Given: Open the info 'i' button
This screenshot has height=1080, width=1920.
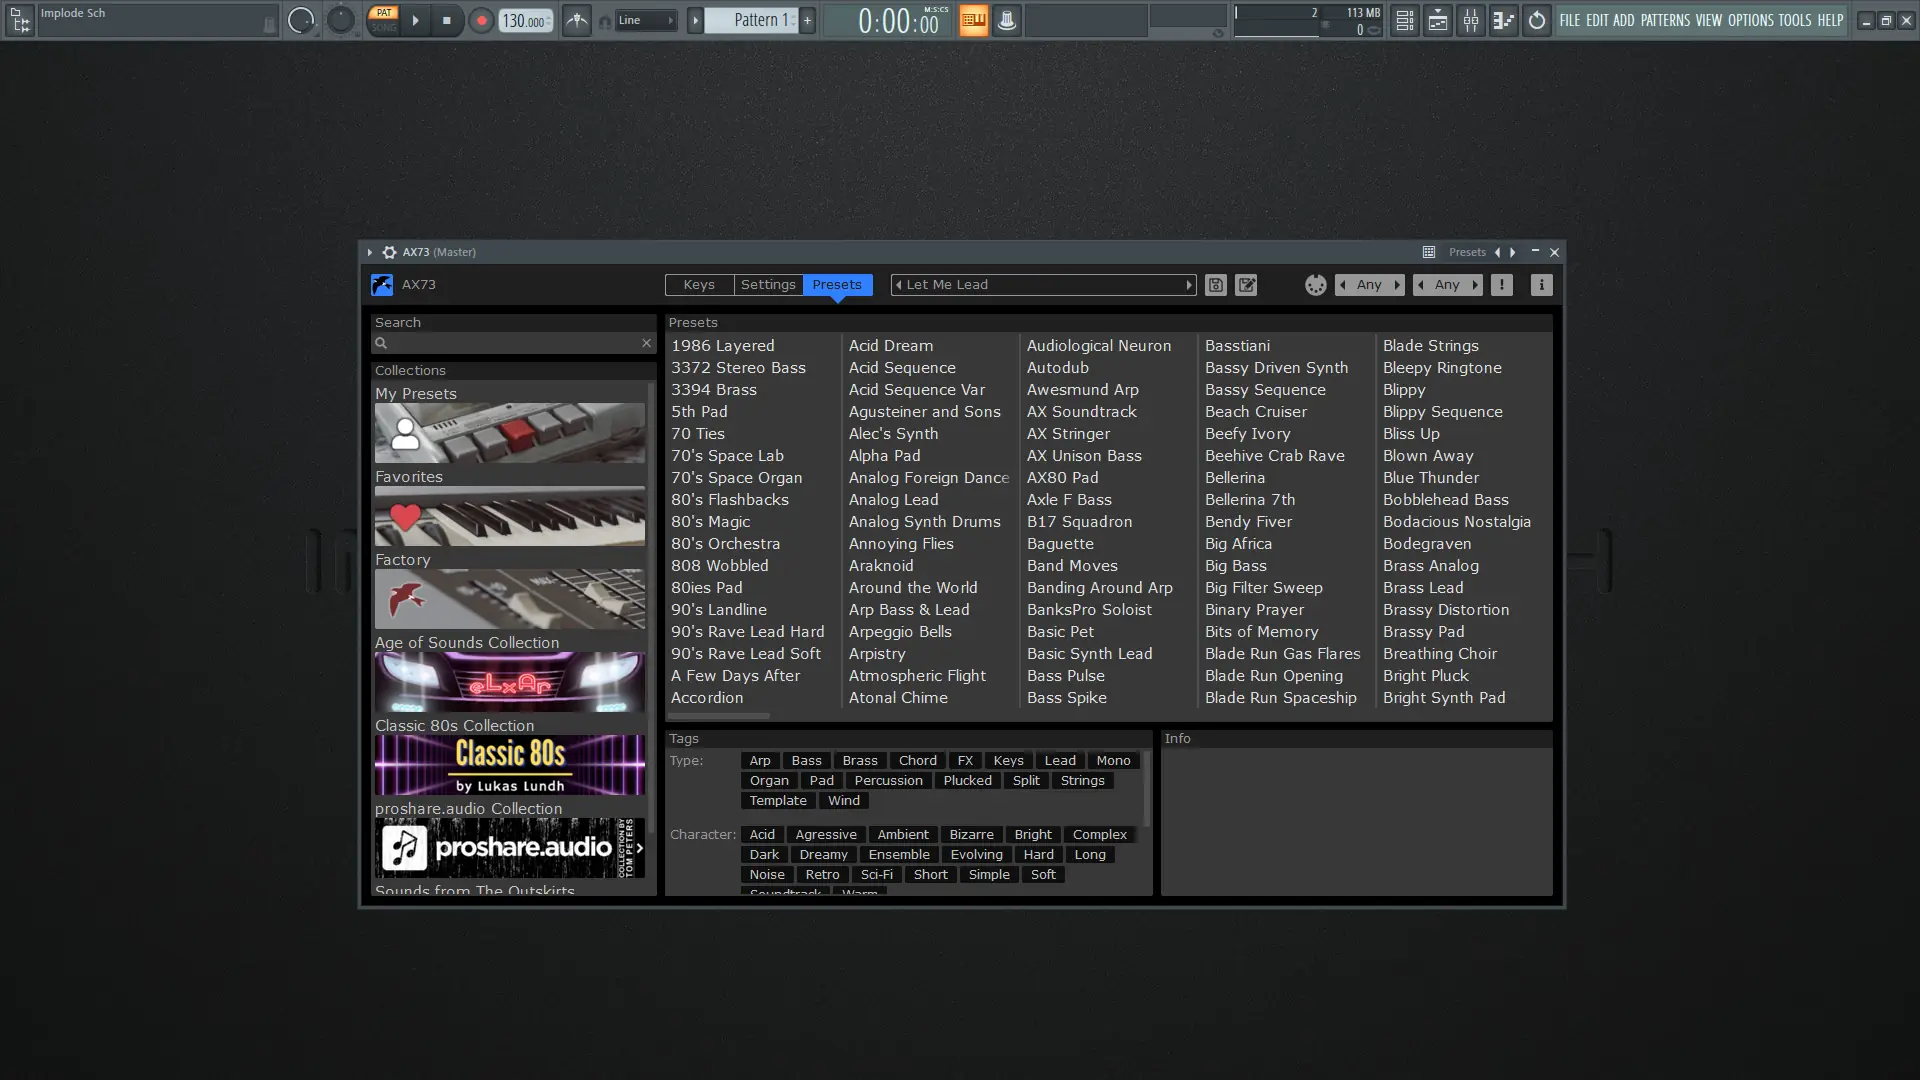Looking at the screenshot, I should pyautogui.click(x=1541, y=285).
